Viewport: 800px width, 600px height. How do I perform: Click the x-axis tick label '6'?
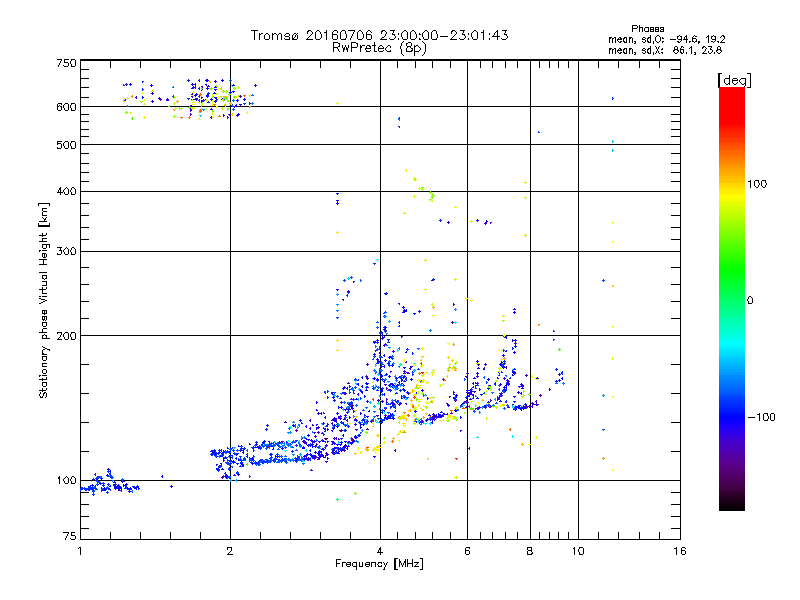[x=467, y=551]
